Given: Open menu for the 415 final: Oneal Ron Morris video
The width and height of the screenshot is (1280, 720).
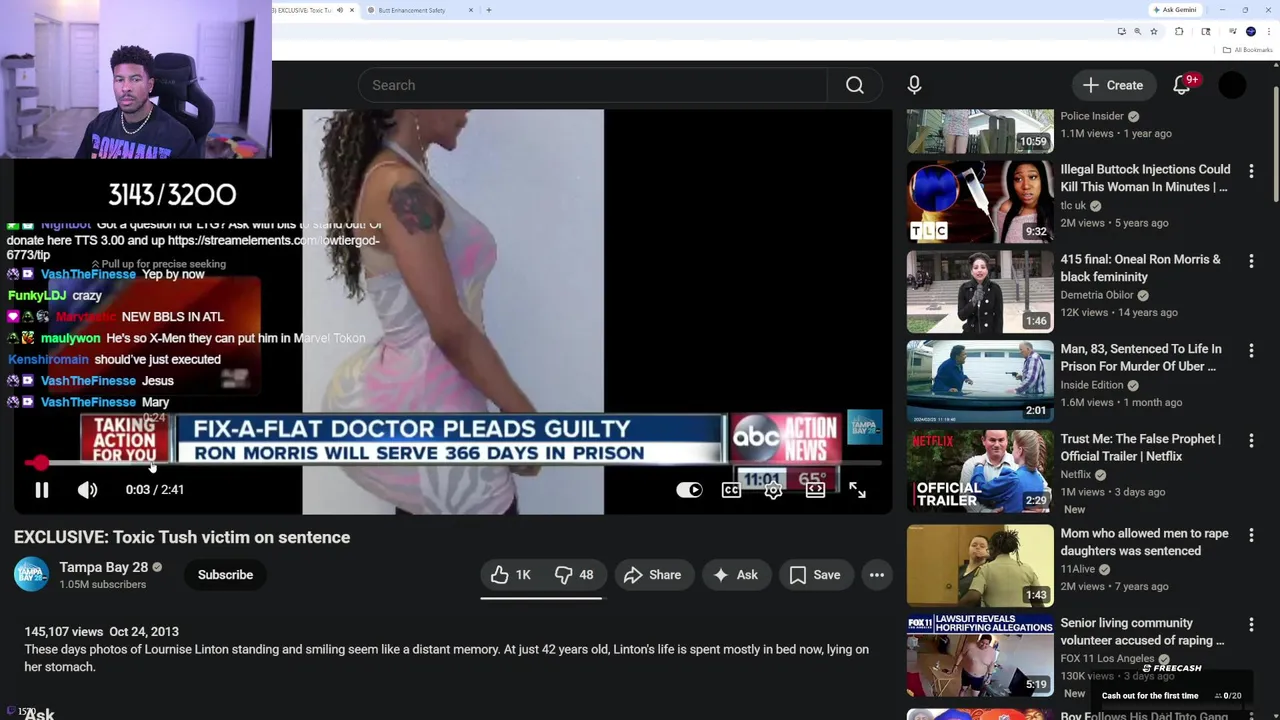Looking at the screenshot, I should (1251, 261).
